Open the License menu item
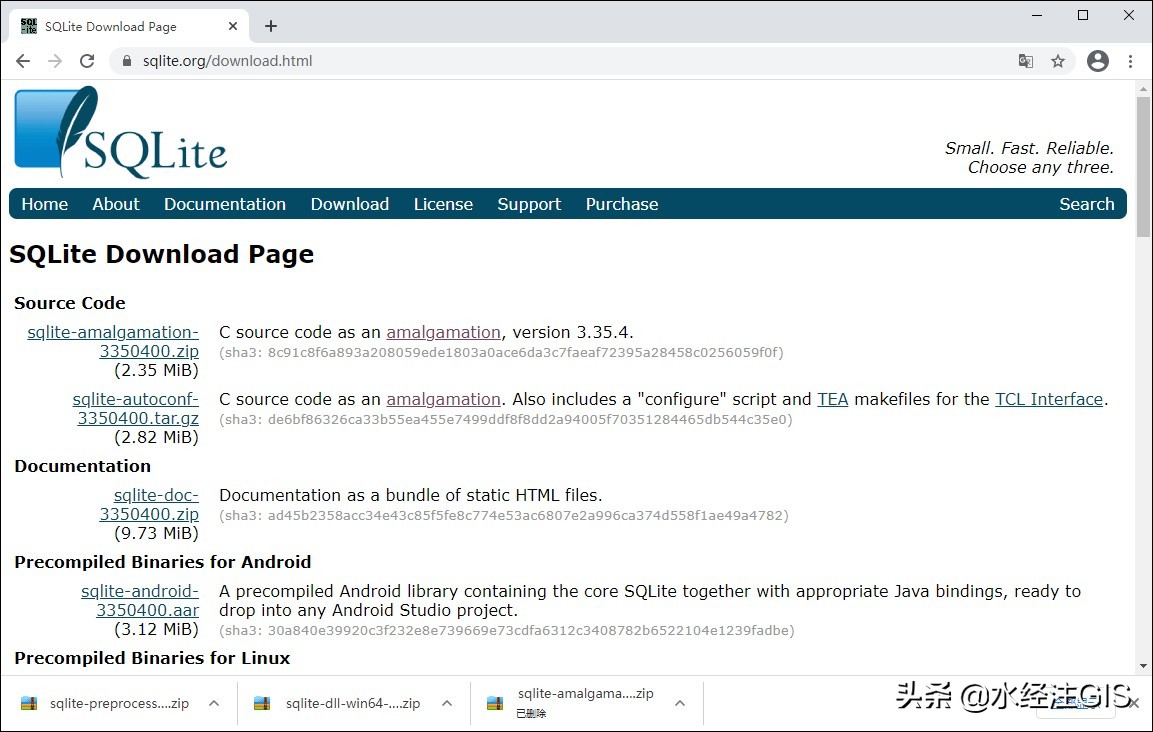 coord(443,204)
